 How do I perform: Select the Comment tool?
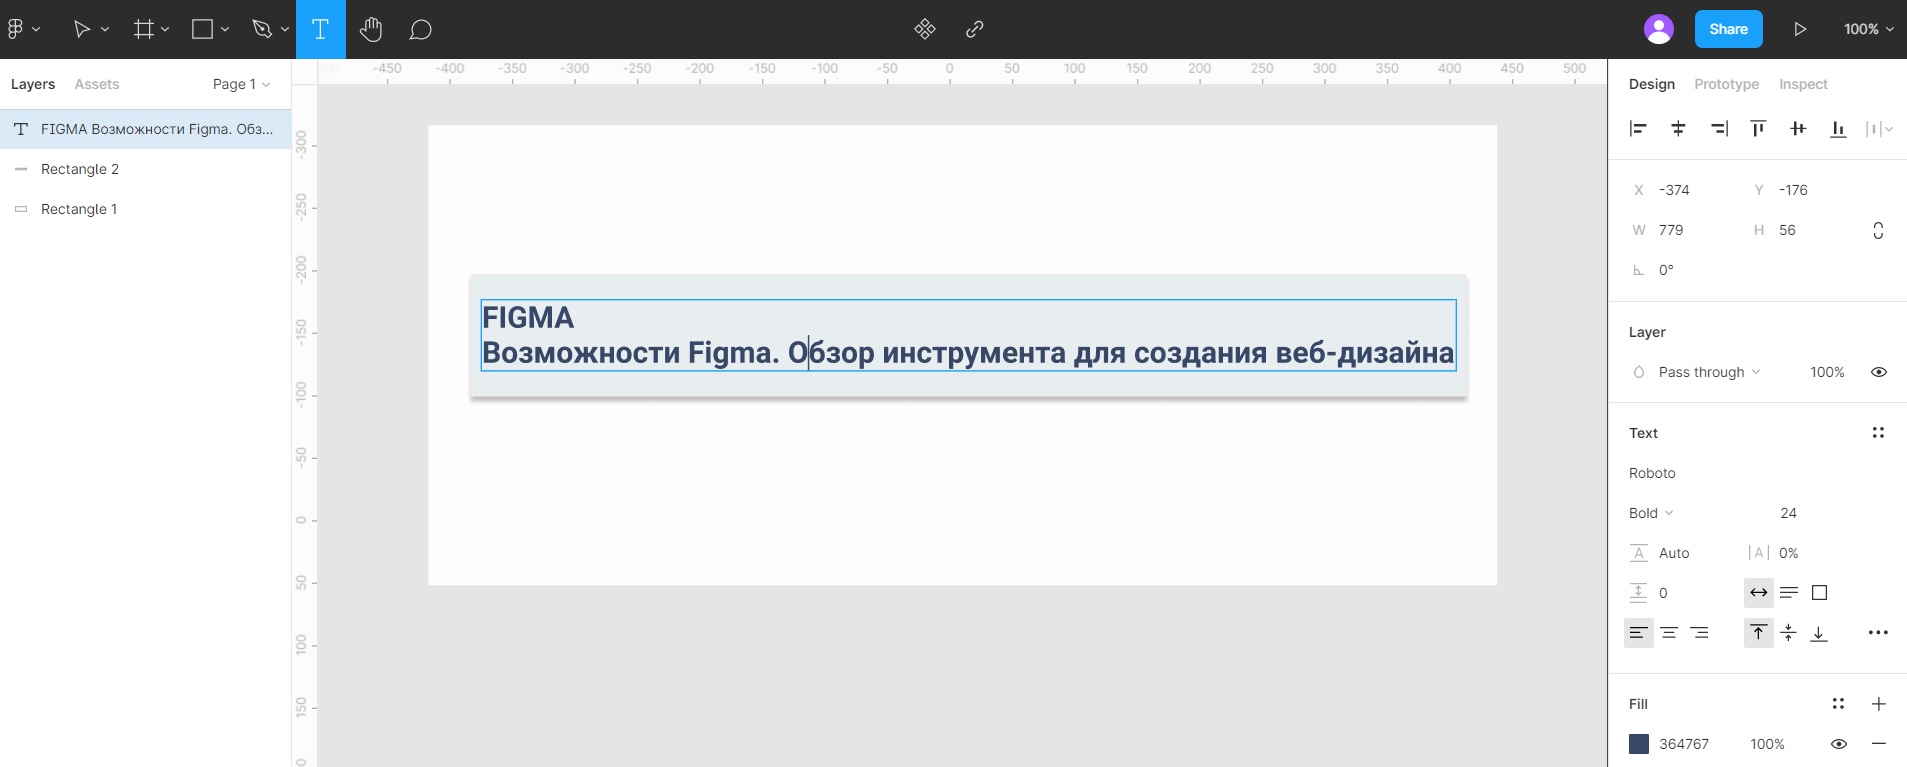pyautogui.click(x=421, y=29)
